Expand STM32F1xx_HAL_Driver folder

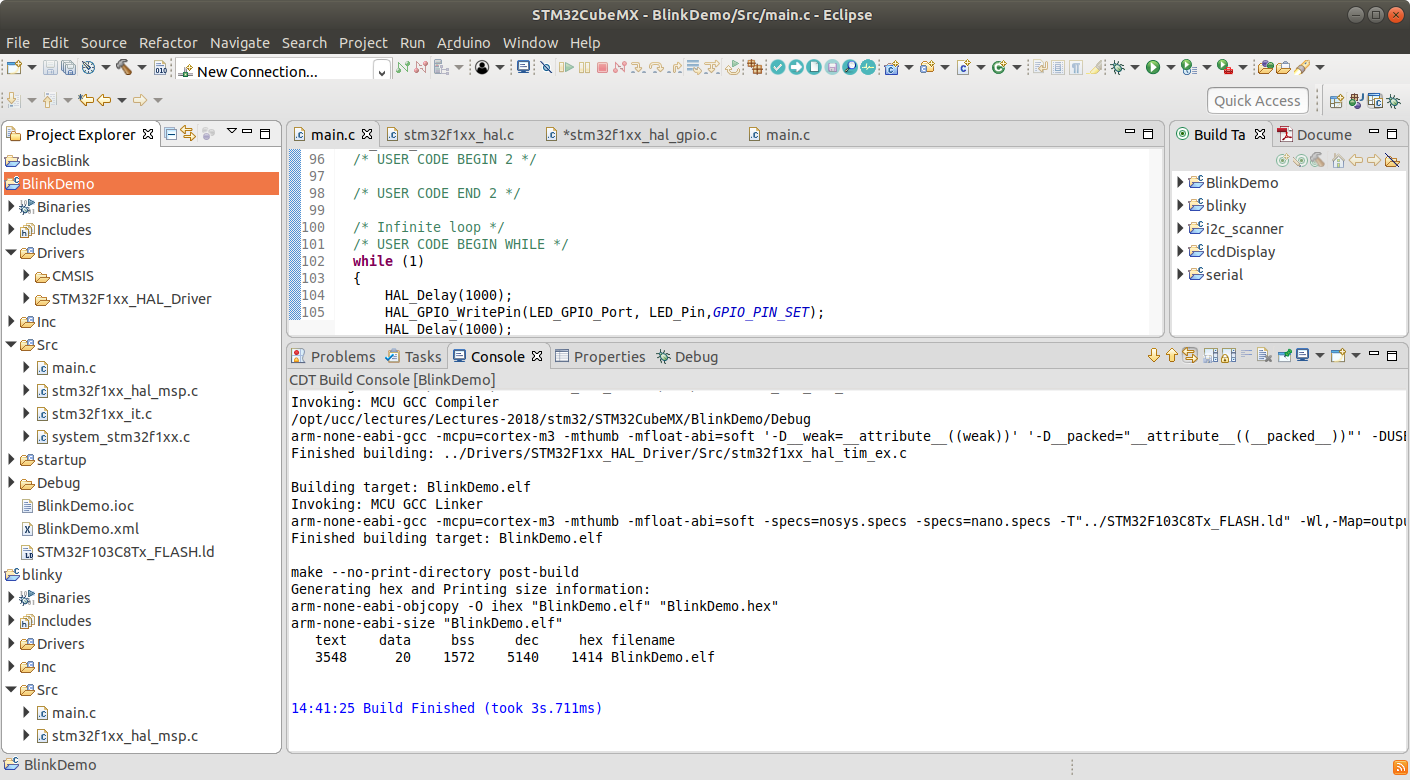27,299
